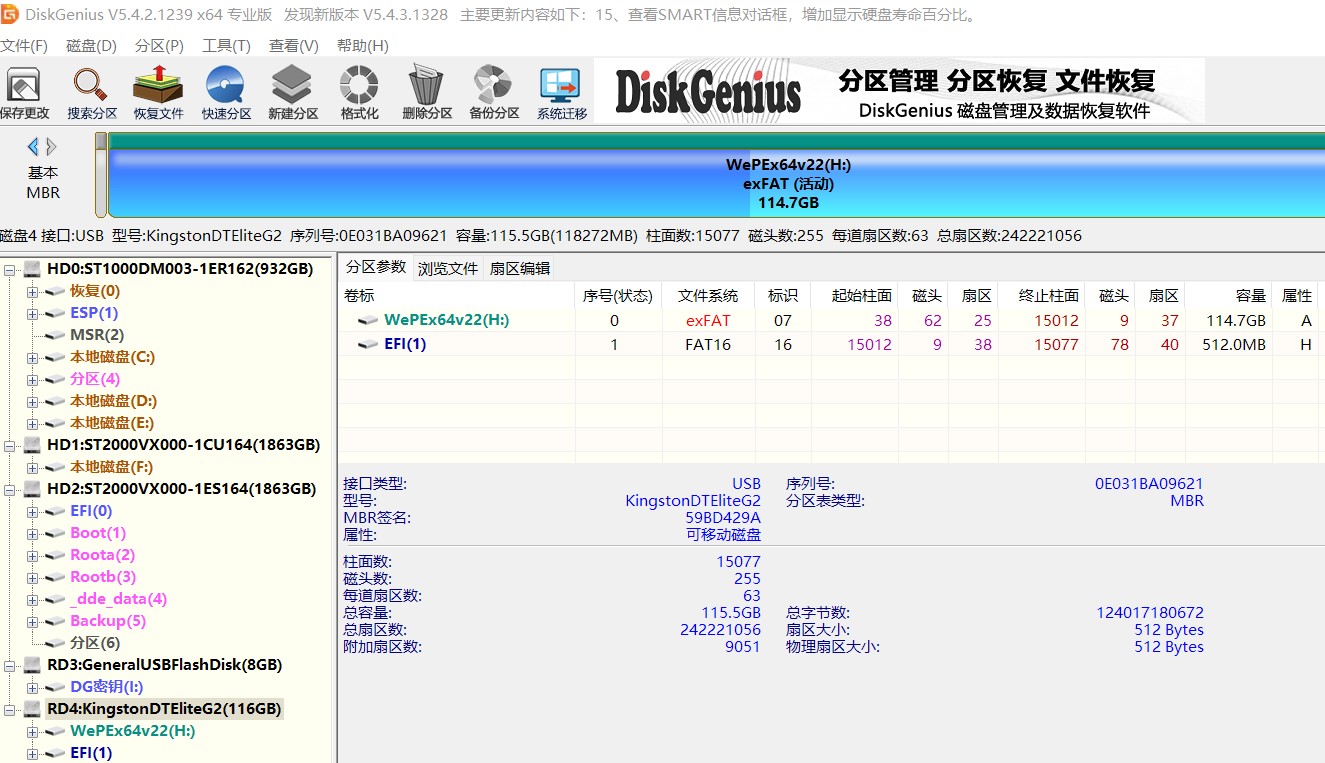Go to the next disk with the right arrow
This screenshot has height=763, width=1325.
[51, 146]
